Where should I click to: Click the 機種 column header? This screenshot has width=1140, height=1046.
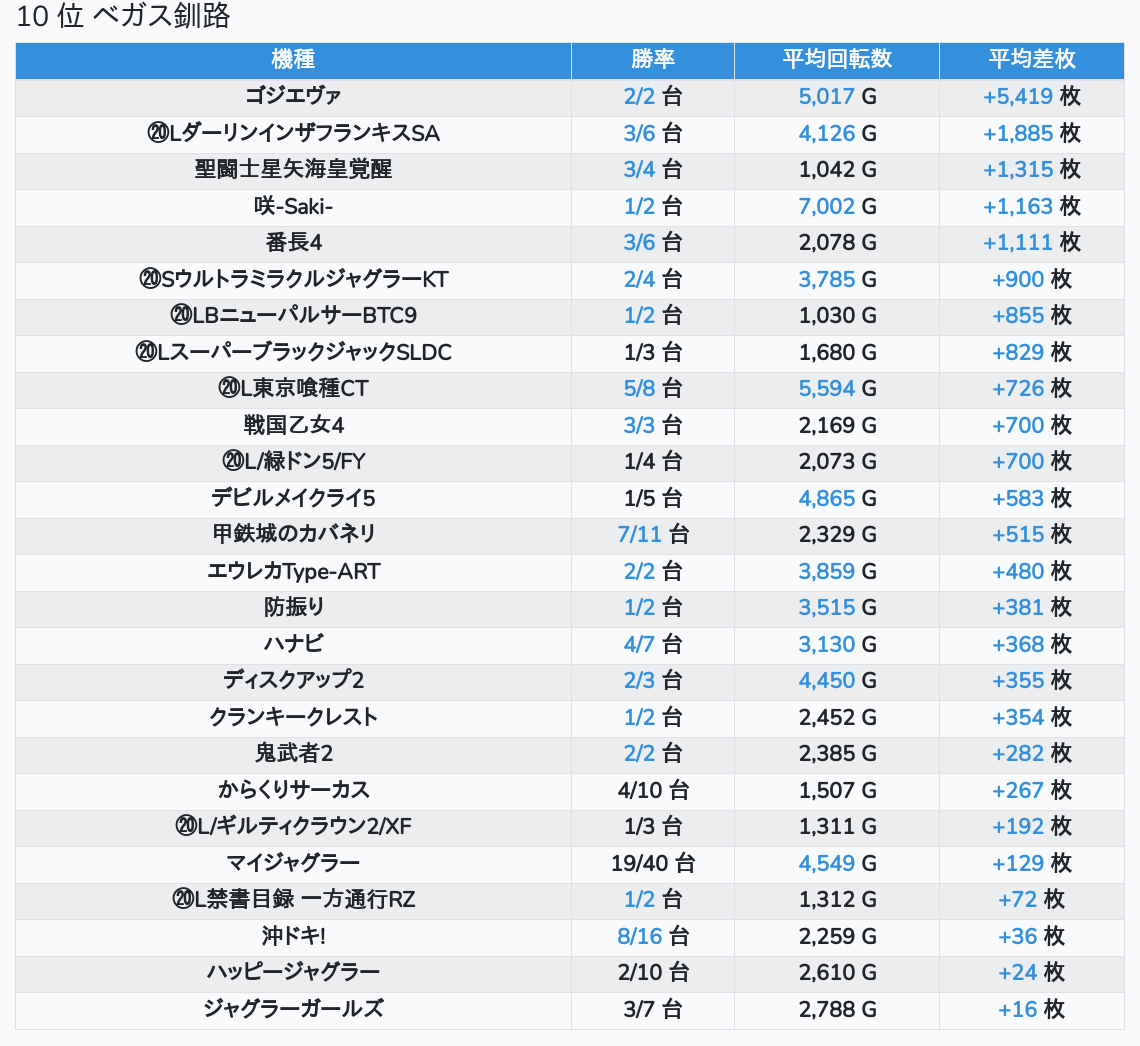[x=293, y=60]
